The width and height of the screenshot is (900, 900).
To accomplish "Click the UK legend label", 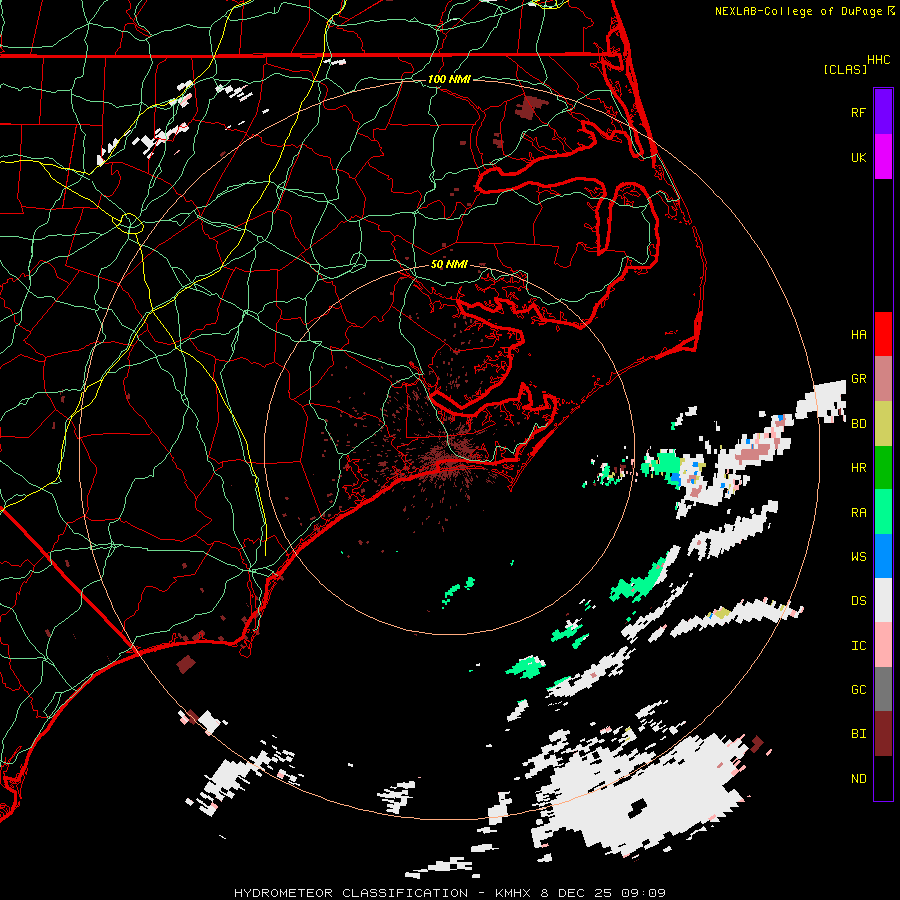I will pos(858,157).
